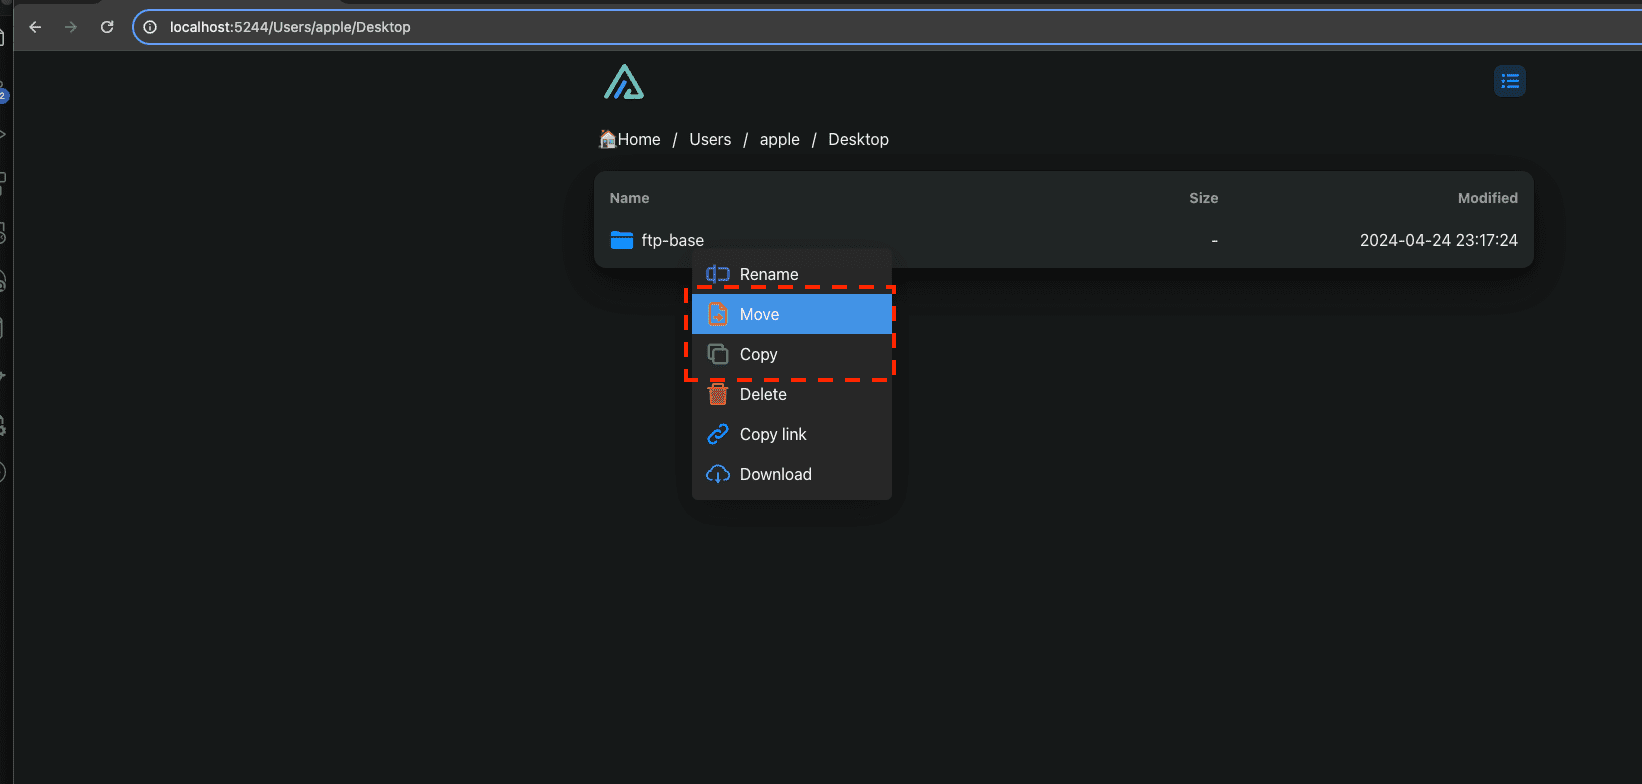The image size is (1642, 784).
Task: Click Desktop in the breadcrumb
Action: click(x=858, y=139)
